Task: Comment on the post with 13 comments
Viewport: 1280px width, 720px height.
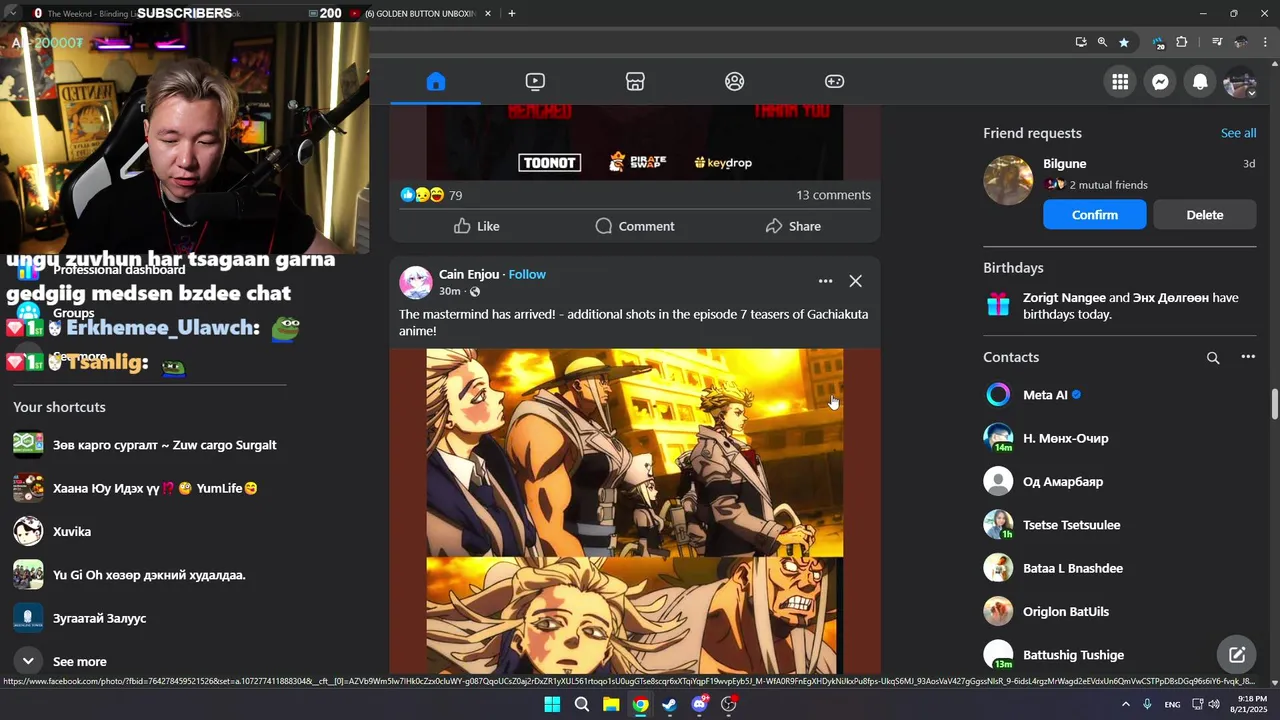Action: coord(635,226)
